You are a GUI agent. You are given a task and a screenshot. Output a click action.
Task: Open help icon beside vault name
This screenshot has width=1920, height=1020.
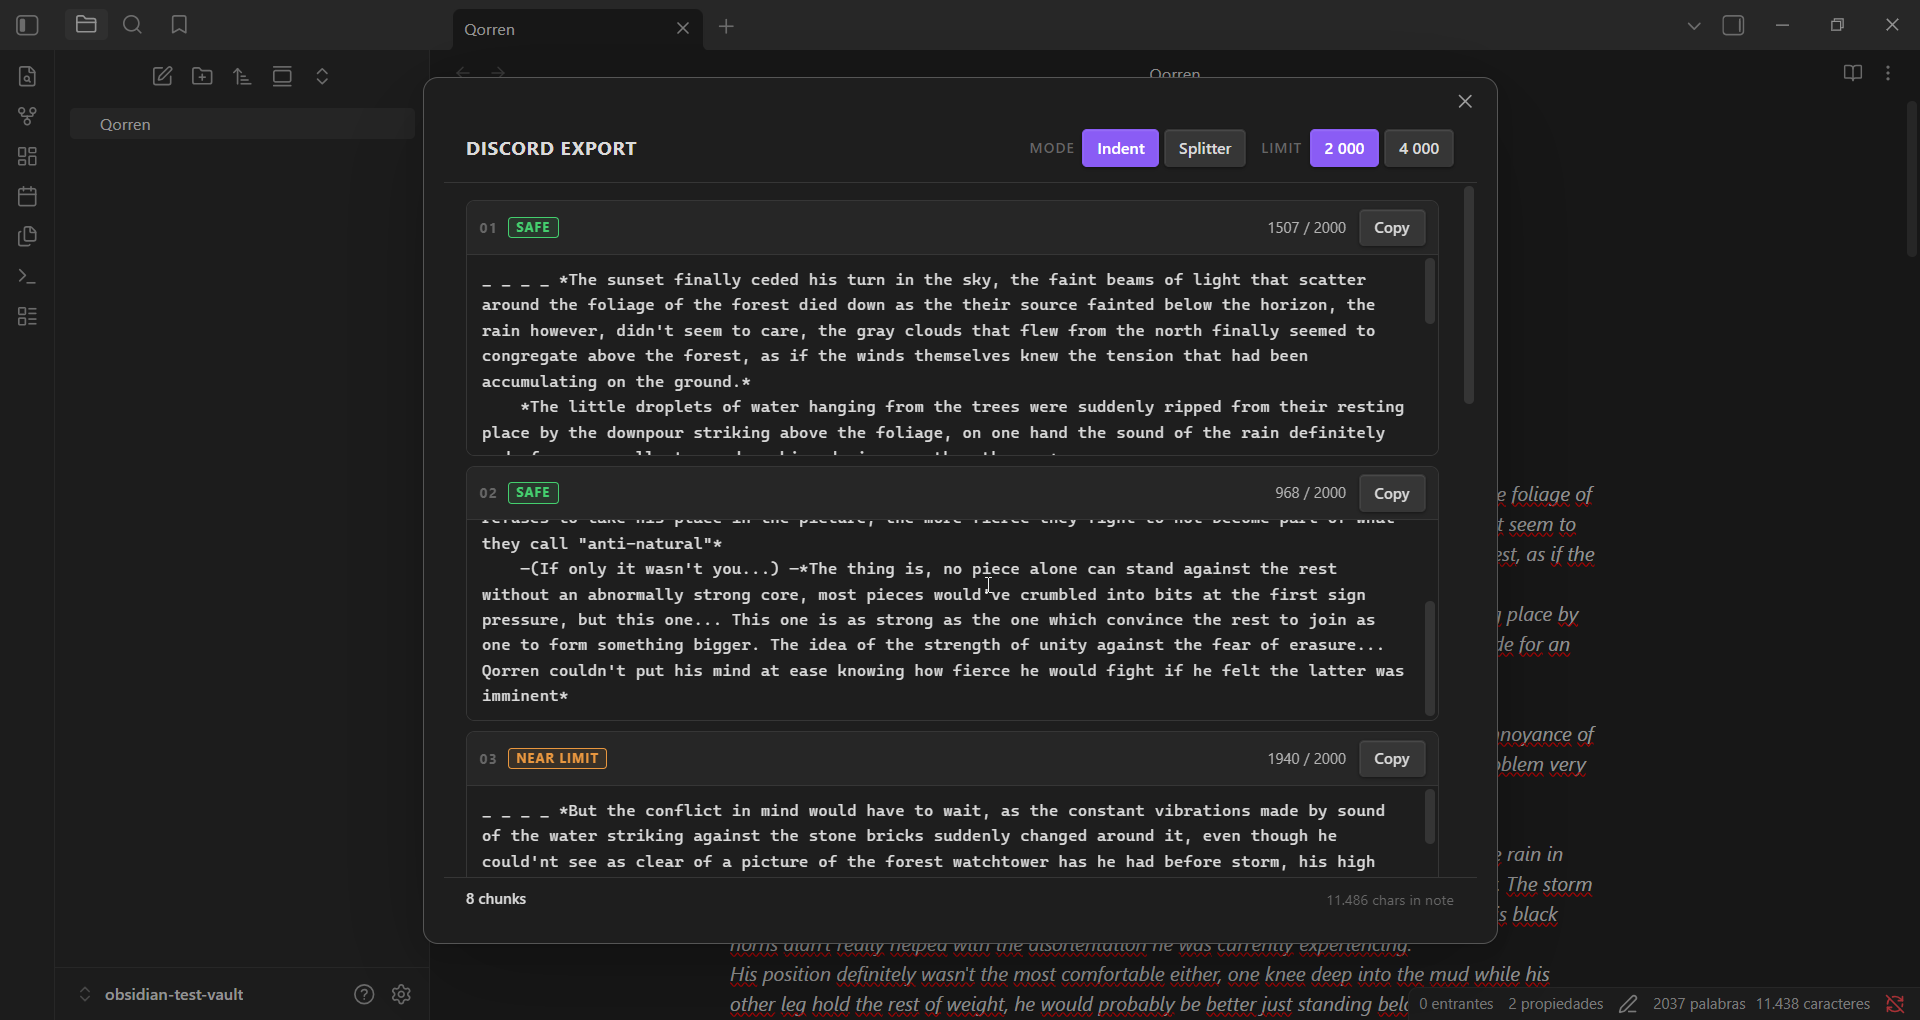[x=364, y=994]
